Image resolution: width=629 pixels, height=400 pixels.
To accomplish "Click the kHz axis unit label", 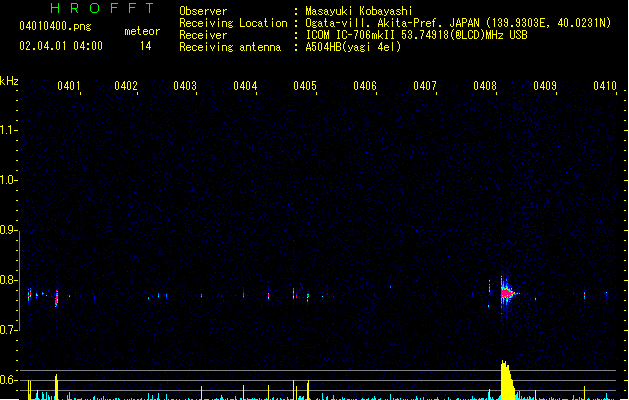I will click(x=9, y=81).
